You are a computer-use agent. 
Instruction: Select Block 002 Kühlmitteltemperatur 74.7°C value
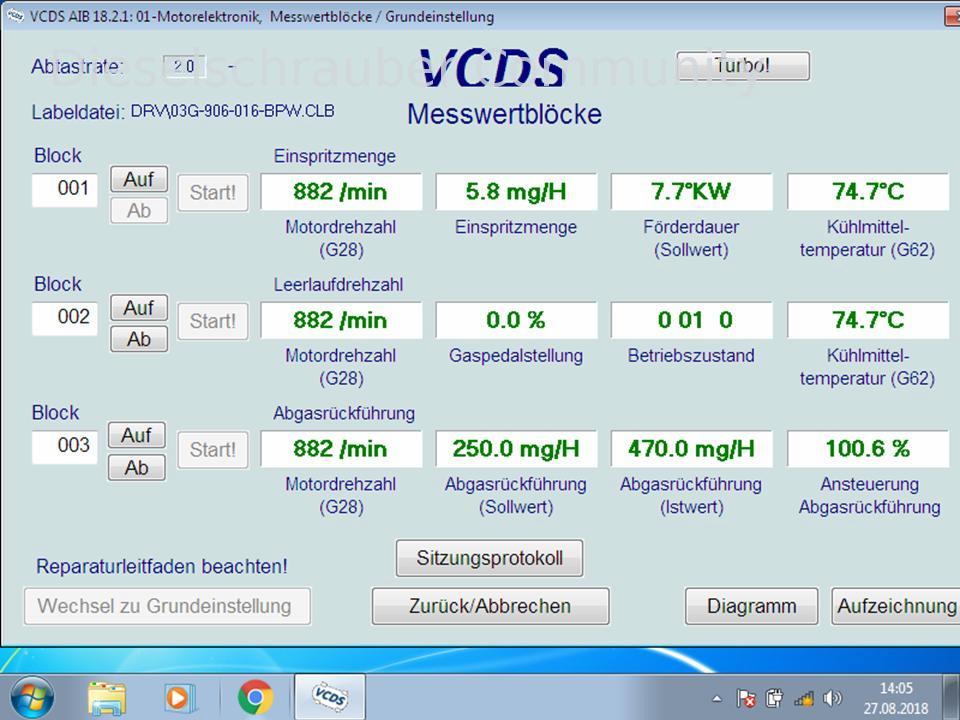868,320
